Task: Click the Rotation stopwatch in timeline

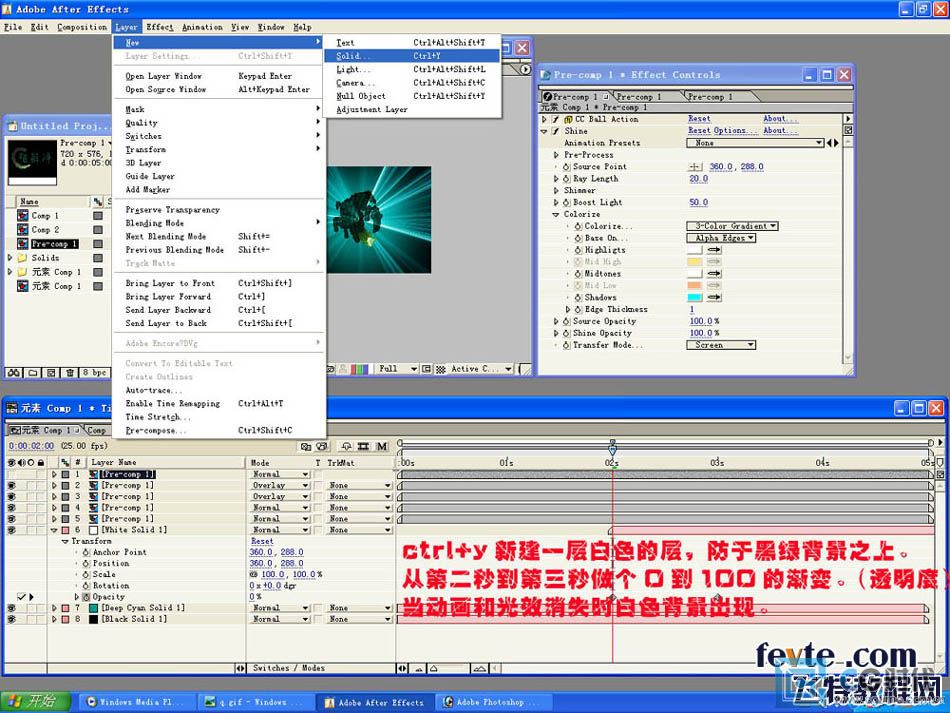Action: point(86,586)
